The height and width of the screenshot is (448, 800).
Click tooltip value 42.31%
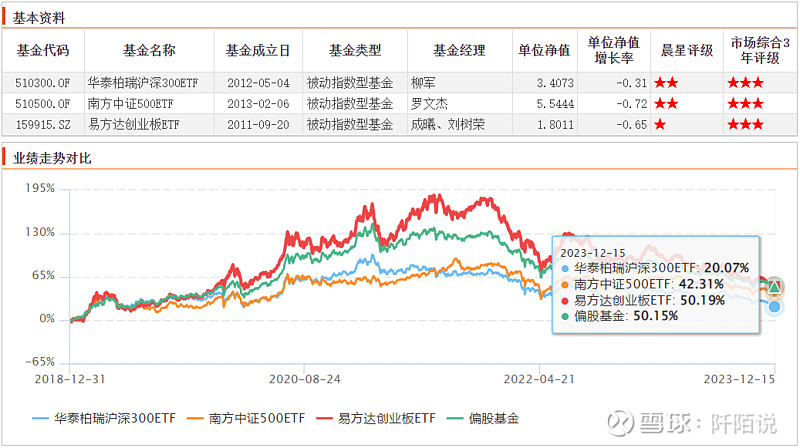[702, 284]
